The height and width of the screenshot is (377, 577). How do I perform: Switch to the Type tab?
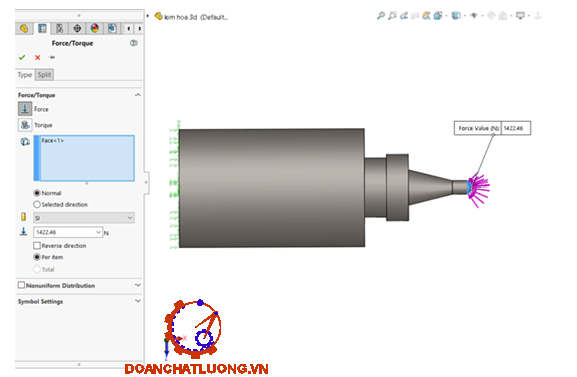[25, 75]
